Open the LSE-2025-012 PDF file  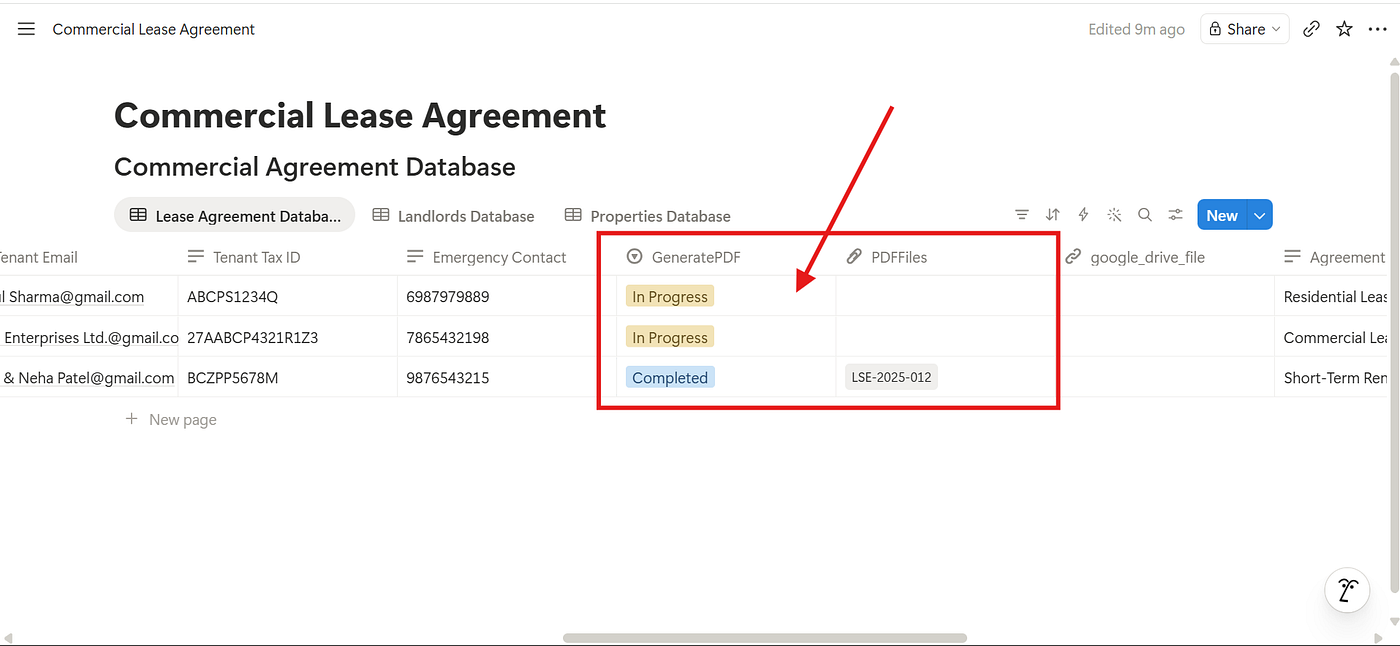(x=892, y=378)
